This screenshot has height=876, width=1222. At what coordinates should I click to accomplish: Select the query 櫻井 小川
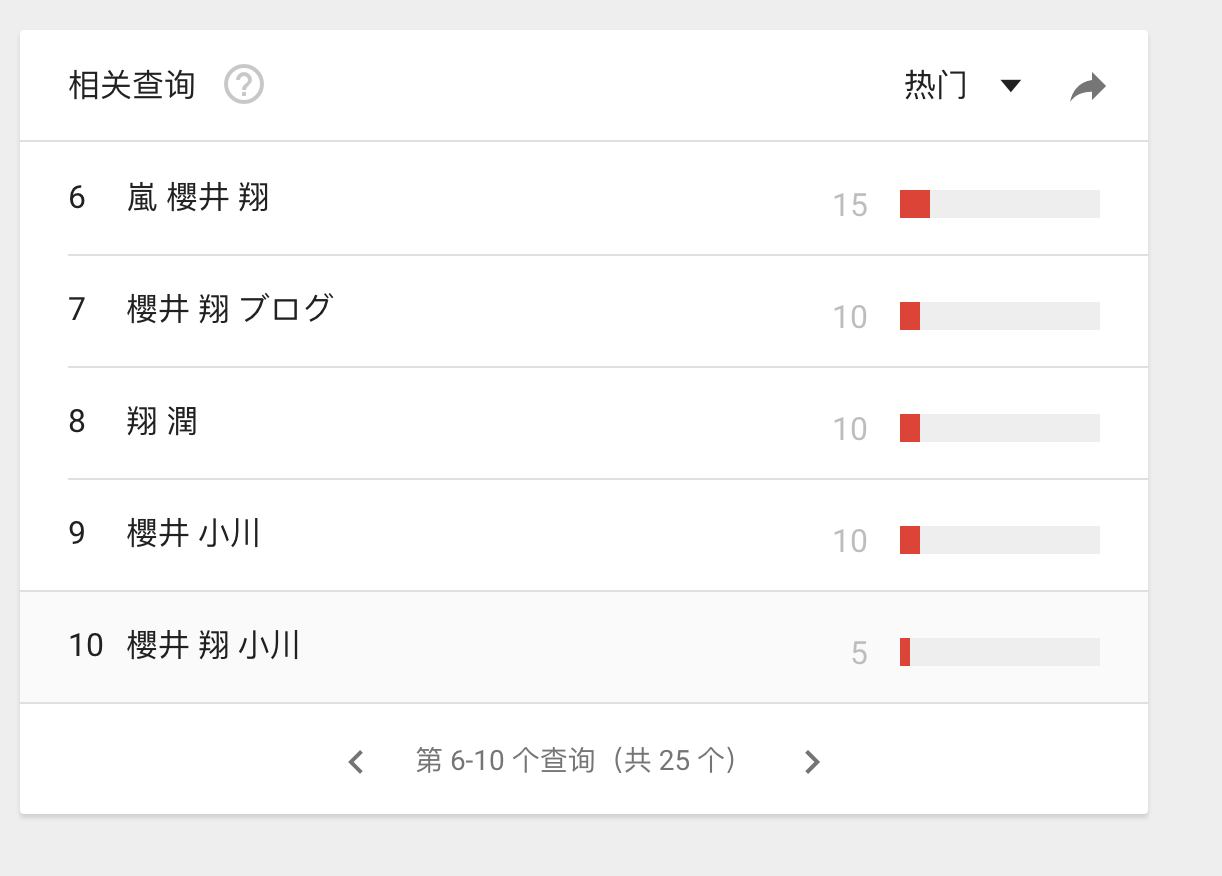193,534
